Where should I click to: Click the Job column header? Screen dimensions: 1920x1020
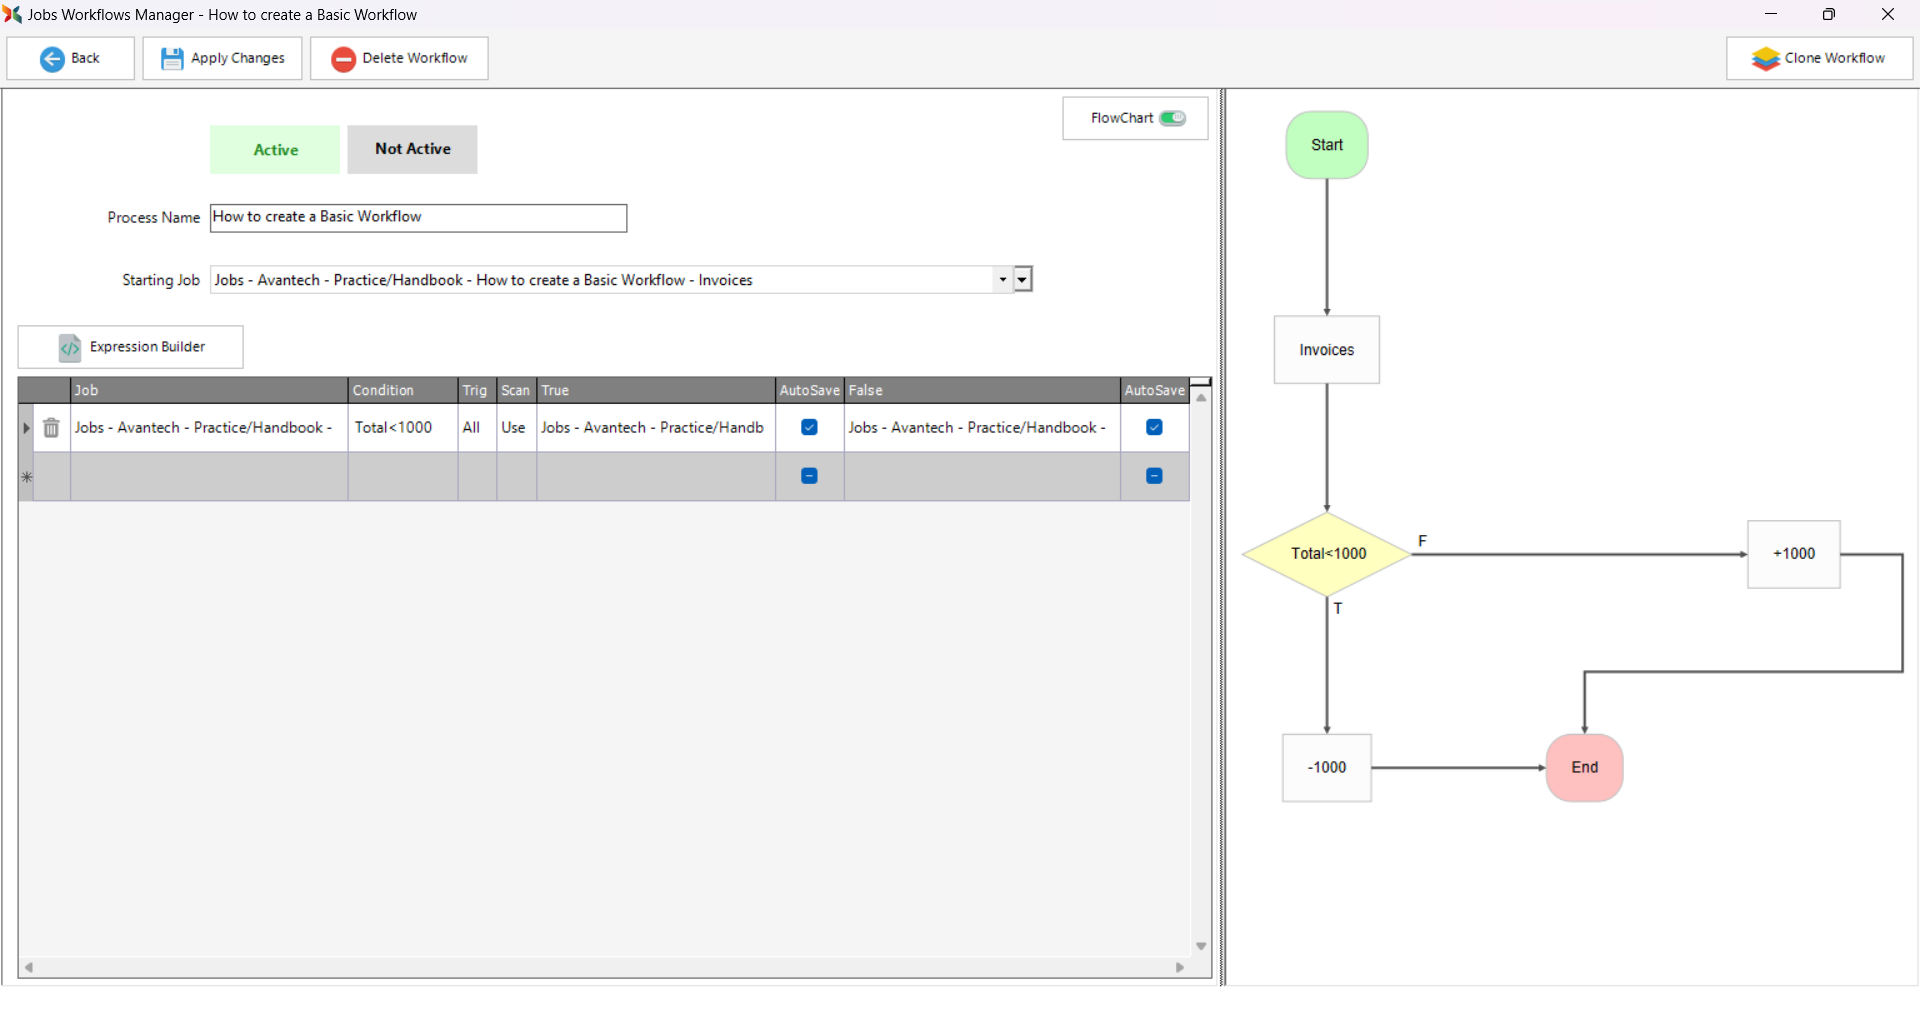[208, 390]
